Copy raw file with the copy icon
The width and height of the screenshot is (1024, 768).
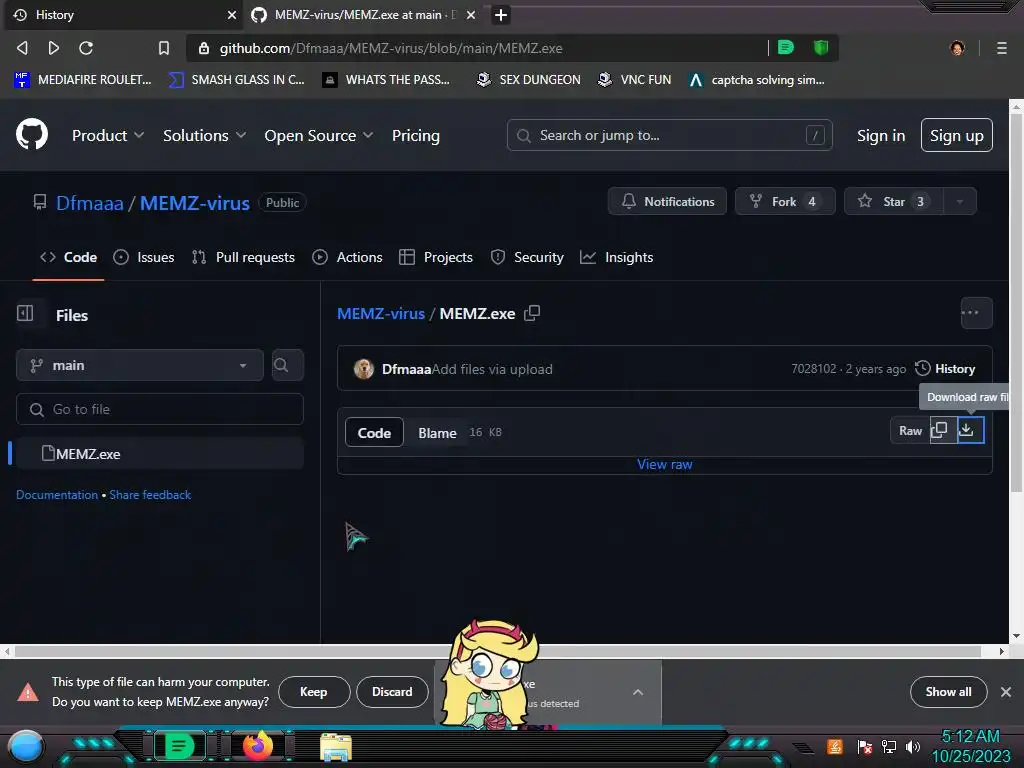click(x=940, y=430)
